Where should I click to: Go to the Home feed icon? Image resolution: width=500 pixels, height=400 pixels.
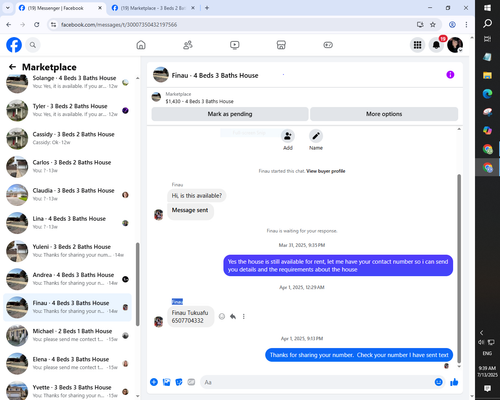tap(141, 45)
